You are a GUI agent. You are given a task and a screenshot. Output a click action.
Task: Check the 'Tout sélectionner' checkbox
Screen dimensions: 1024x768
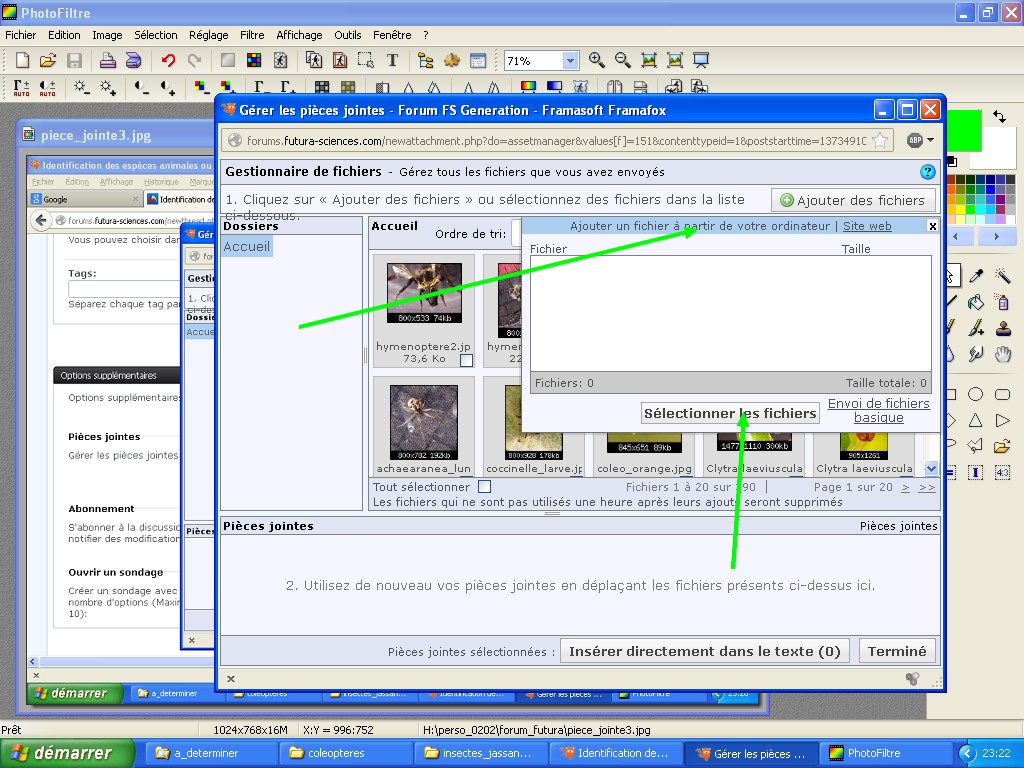coord(484,487)
